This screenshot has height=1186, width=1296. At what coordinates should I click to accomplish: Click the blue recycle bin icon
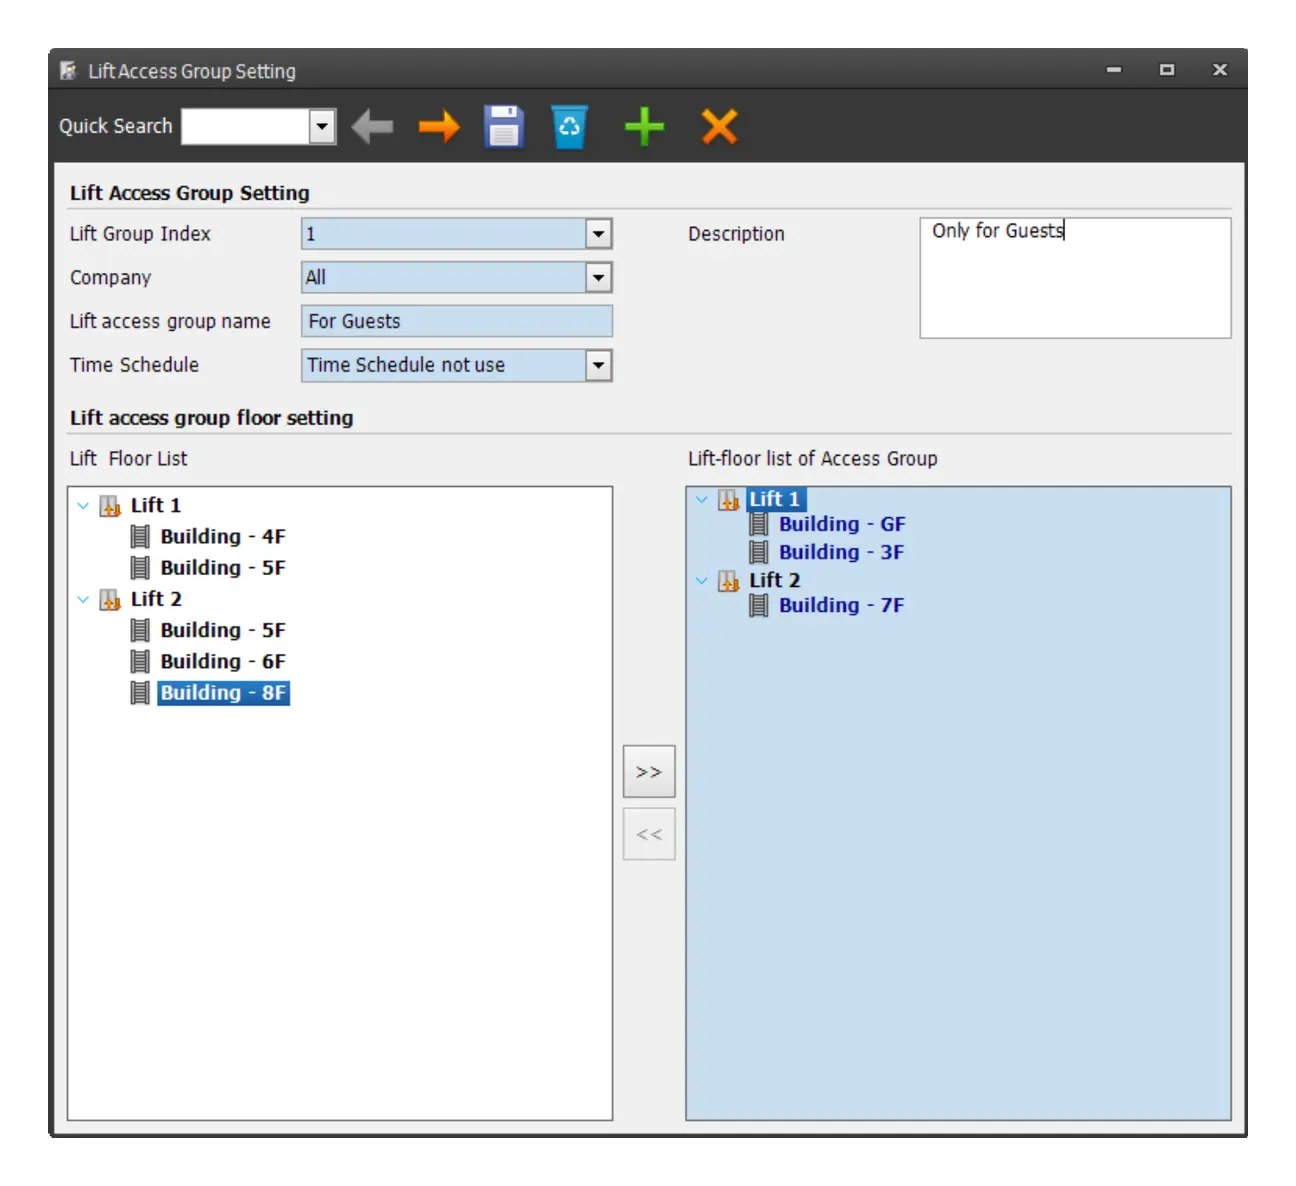tap(569, 127)
